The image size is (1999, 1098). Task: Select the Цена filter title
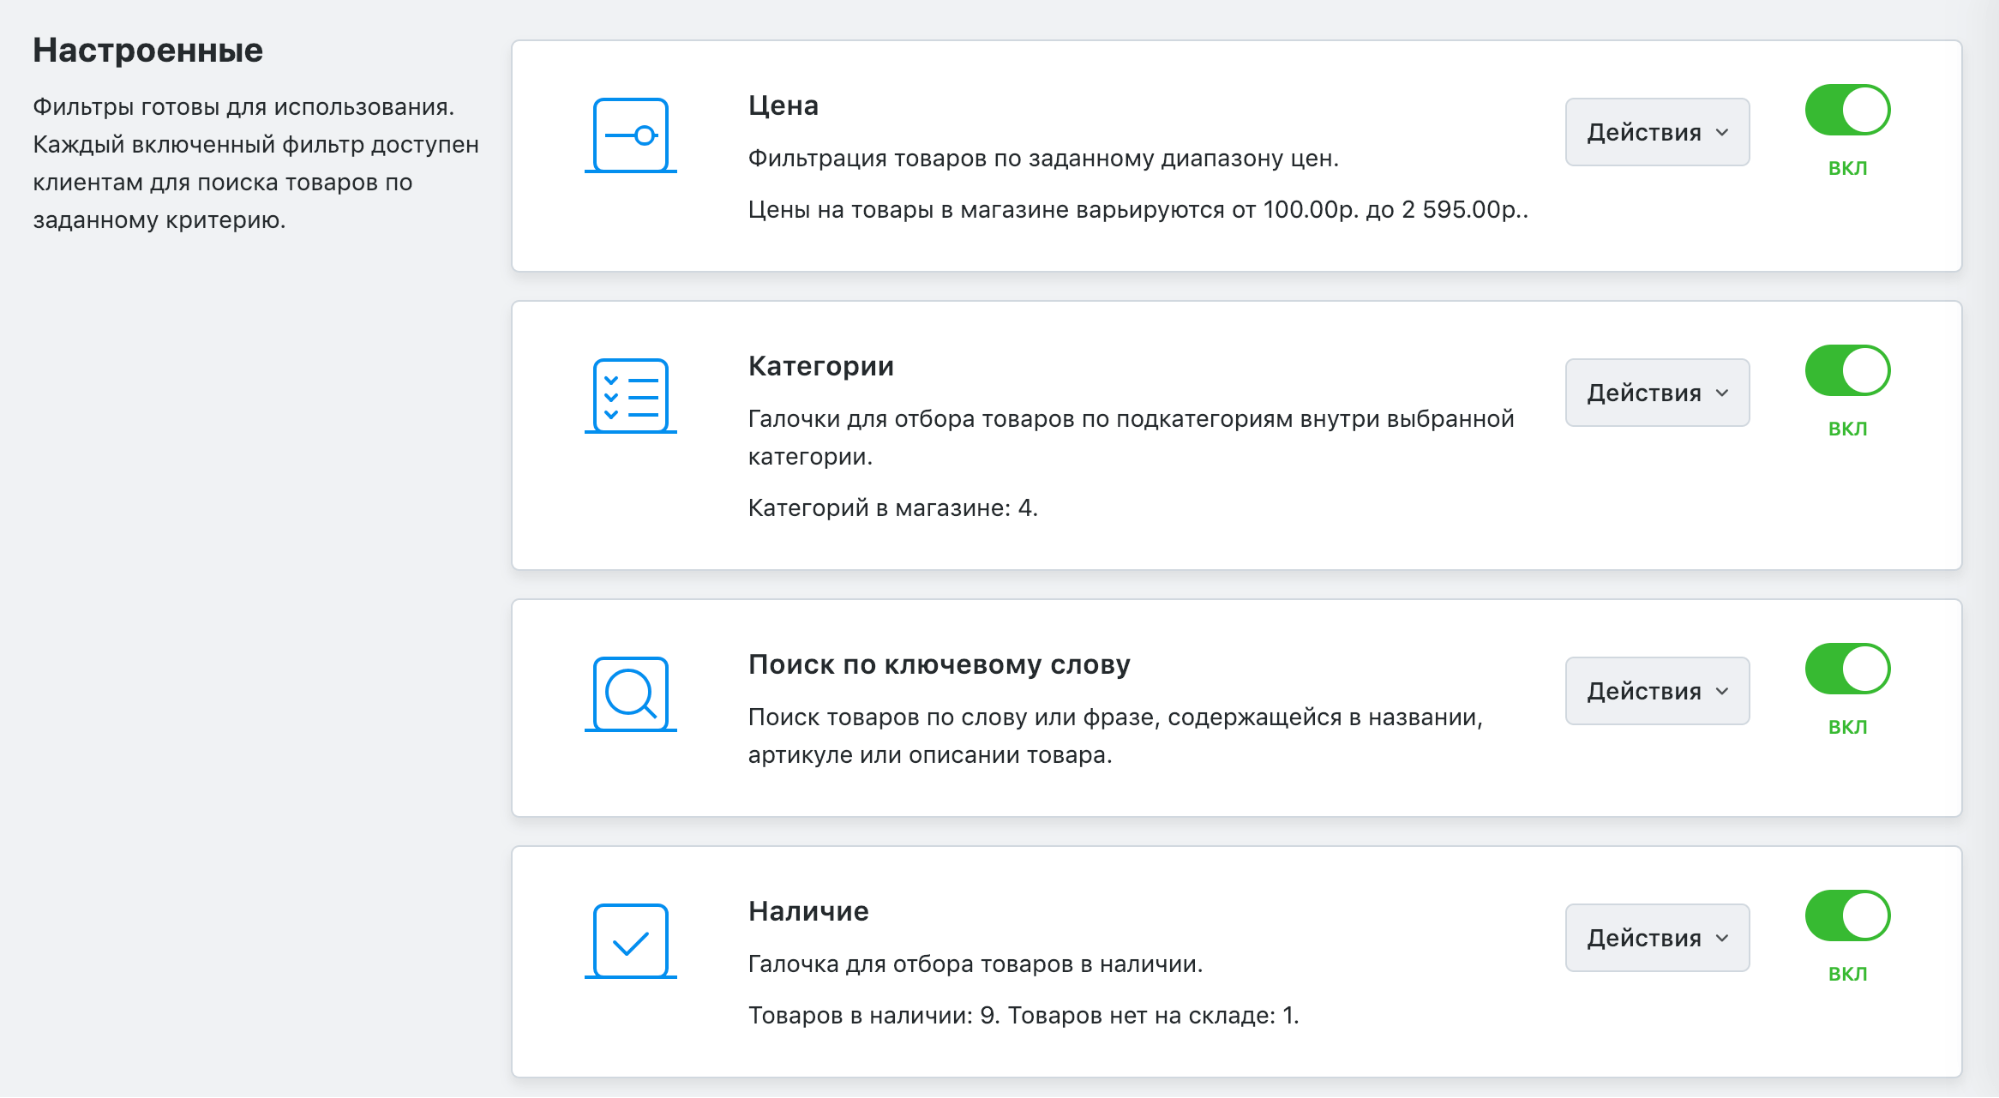(x=783, y=106)
